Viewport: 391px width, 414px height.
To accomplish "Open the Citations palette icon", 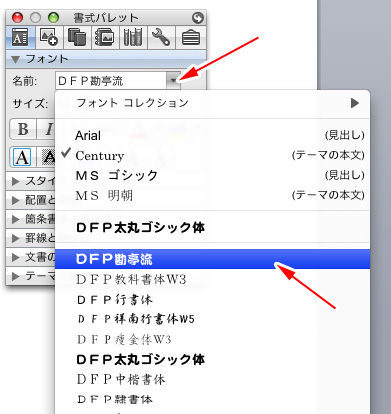I will [x=105, y=37].
